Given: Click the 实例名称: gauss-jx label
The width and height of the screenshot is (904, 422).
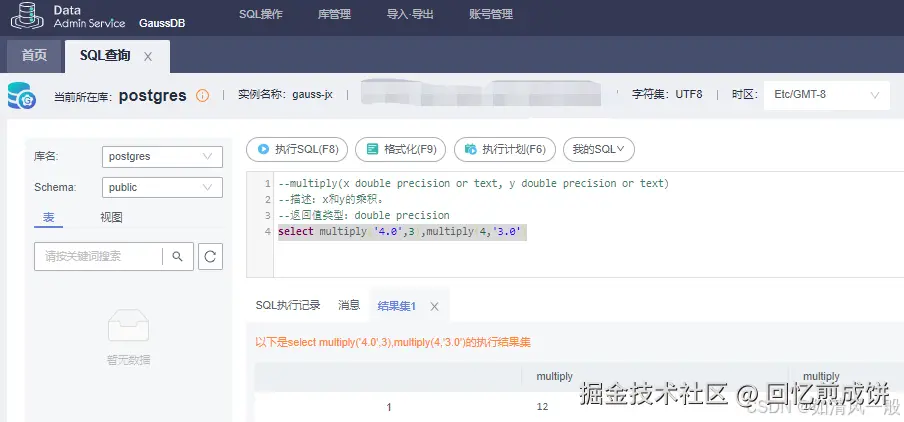Looking at the screenshot, I should 285,95.
